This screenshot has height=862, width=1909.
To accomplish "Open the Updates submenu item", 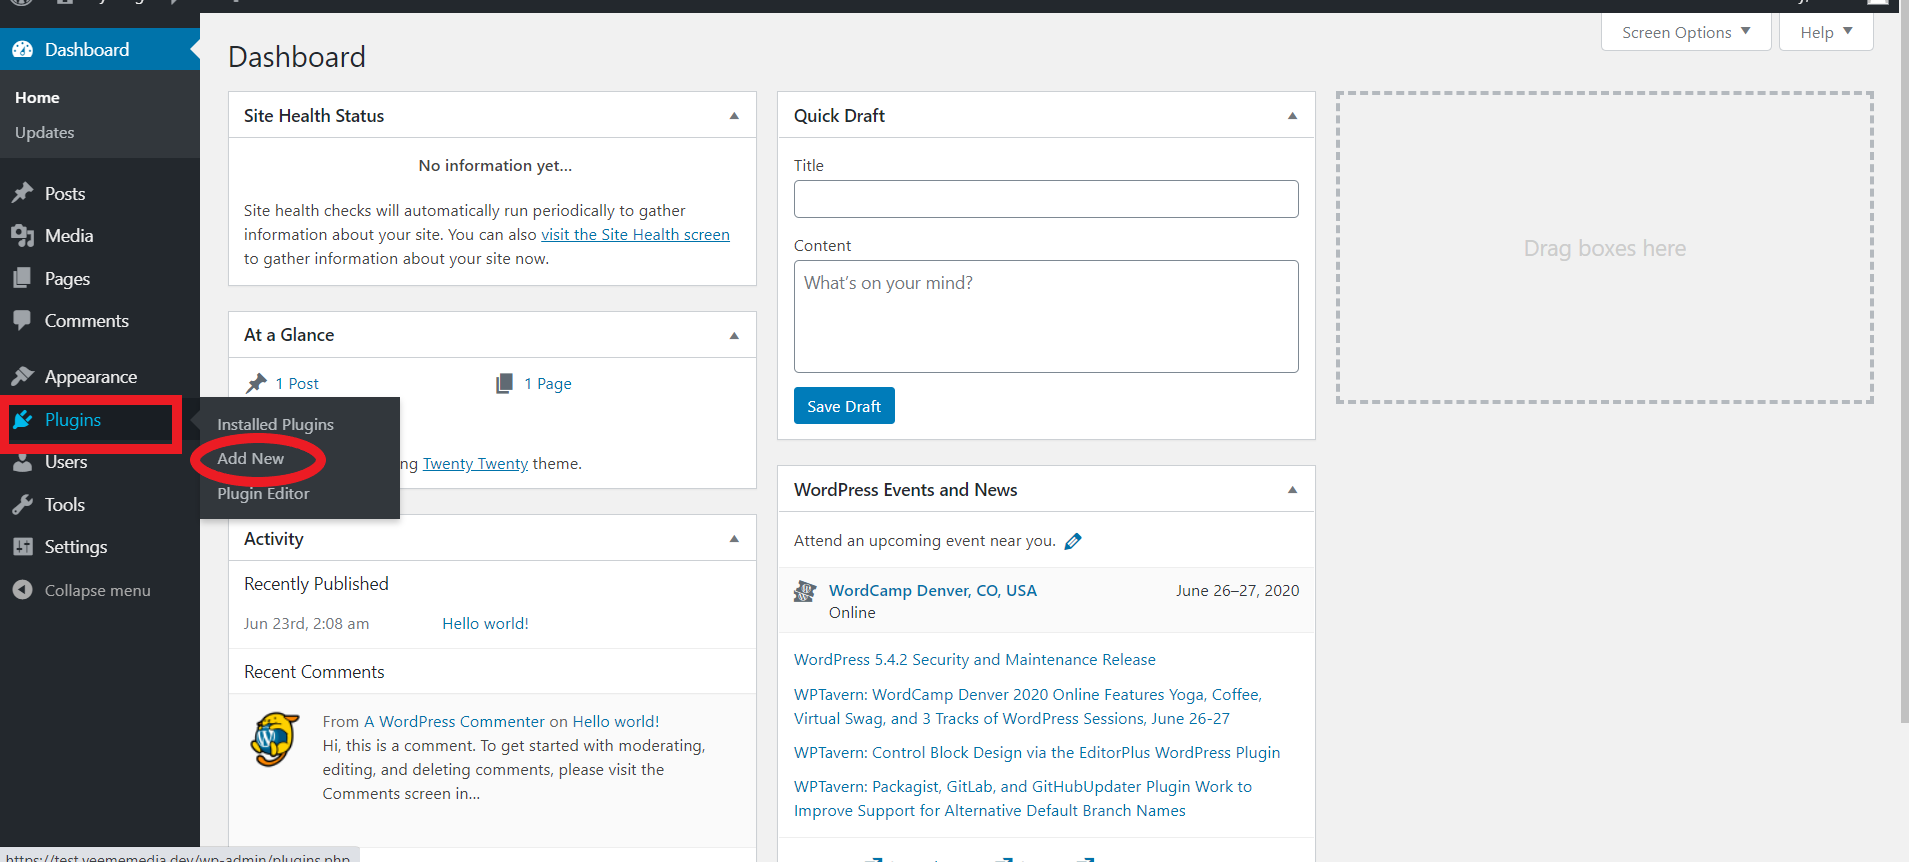I will [x=44, y=132].
